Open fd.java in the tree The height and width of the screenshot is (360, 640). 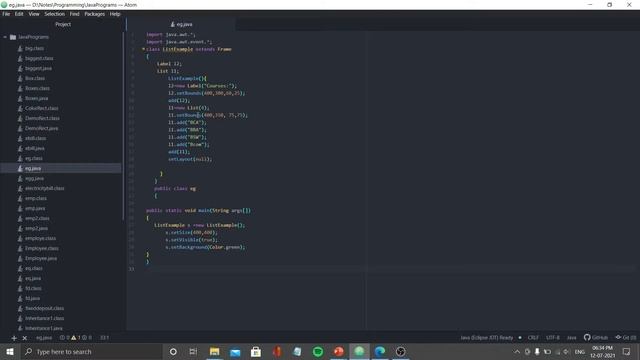tap(32, 298)
